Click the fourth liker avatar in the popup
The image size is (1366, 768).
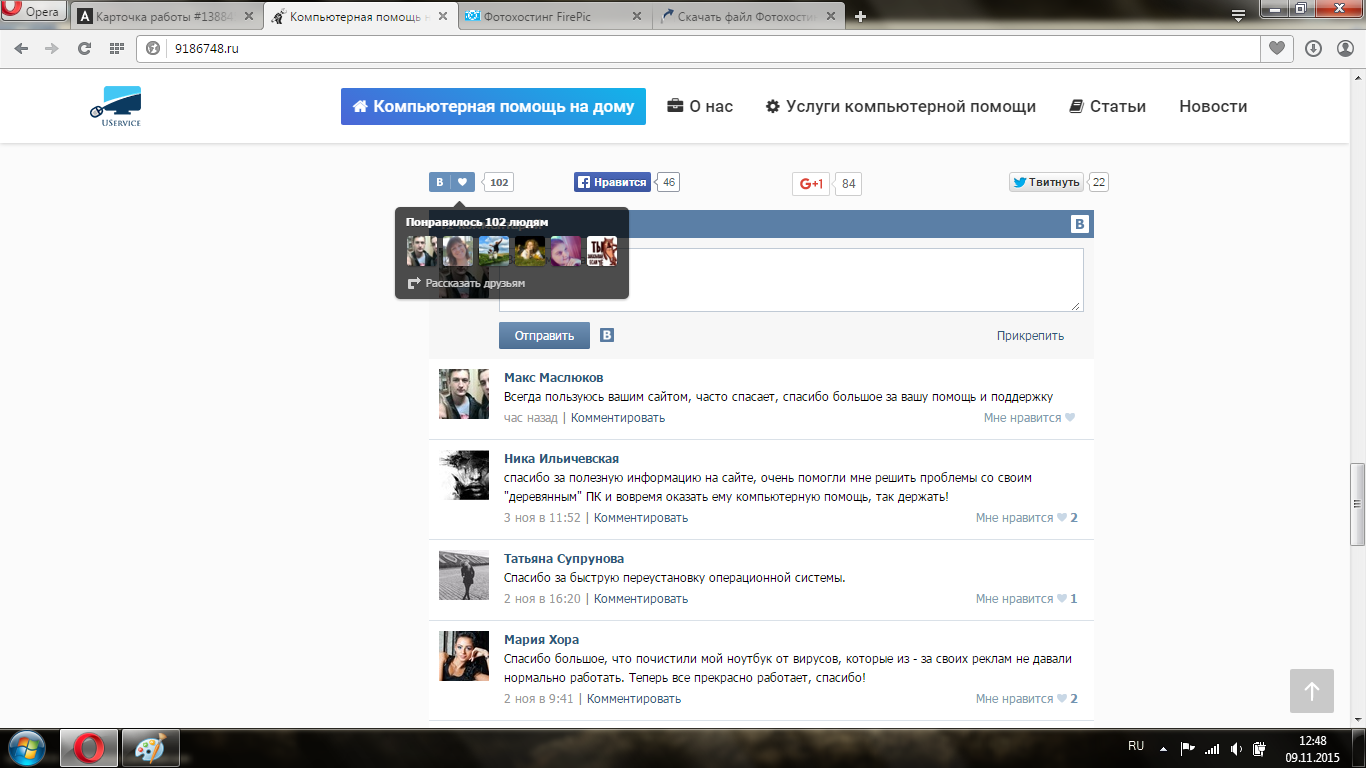point(530,251)
